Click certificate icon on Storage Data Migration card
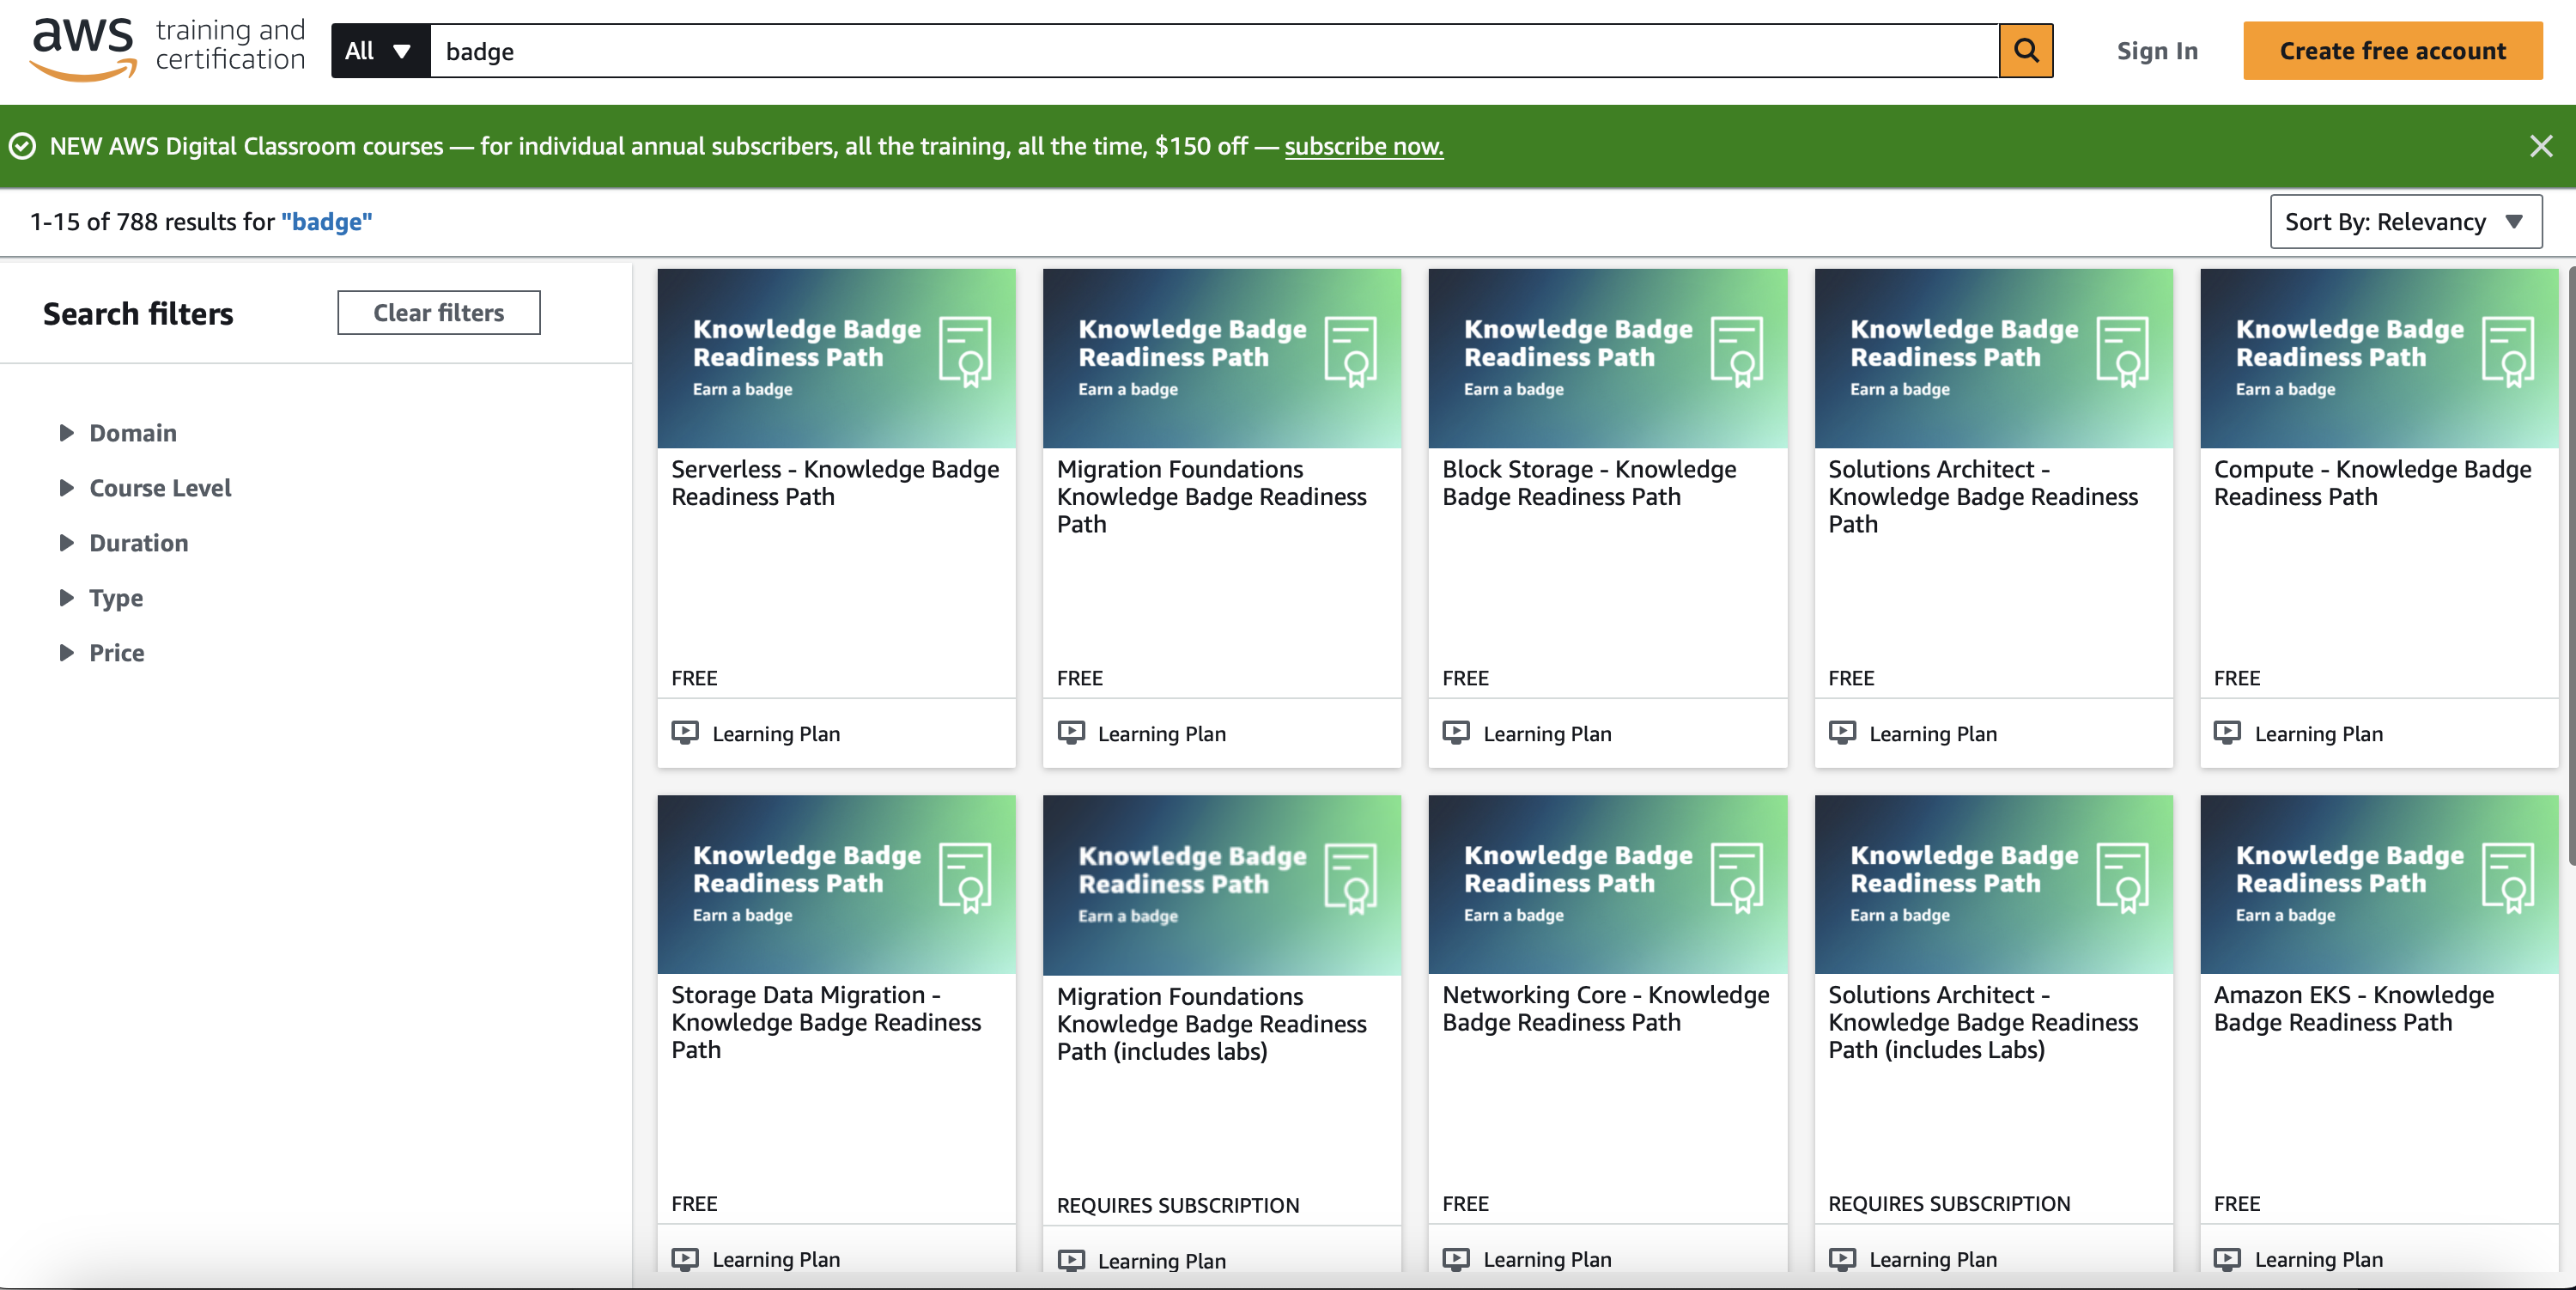2576x1290 pixels. point(965,878)
